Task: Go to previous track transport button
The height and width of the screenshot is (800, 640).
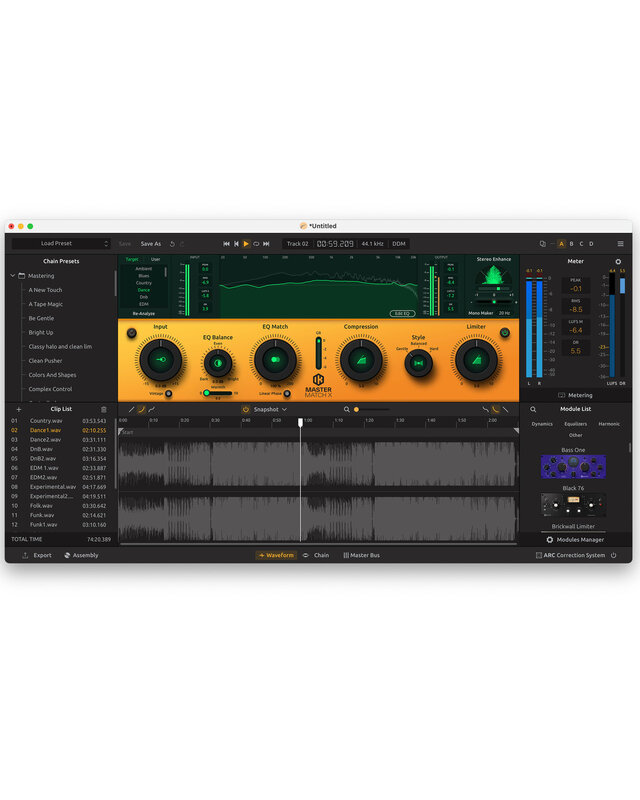Action: 236,244
